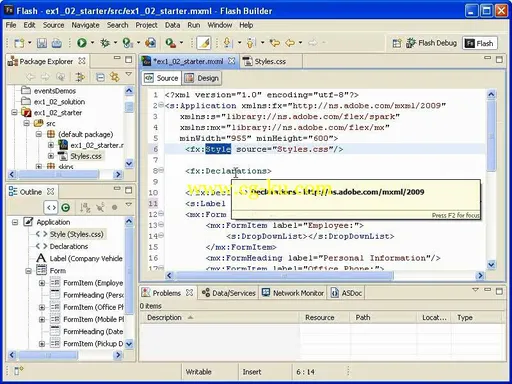The width and height of the screenshot is (512, 384).
Task: Click the New file toolbar icon
Action: pos(19,43)
